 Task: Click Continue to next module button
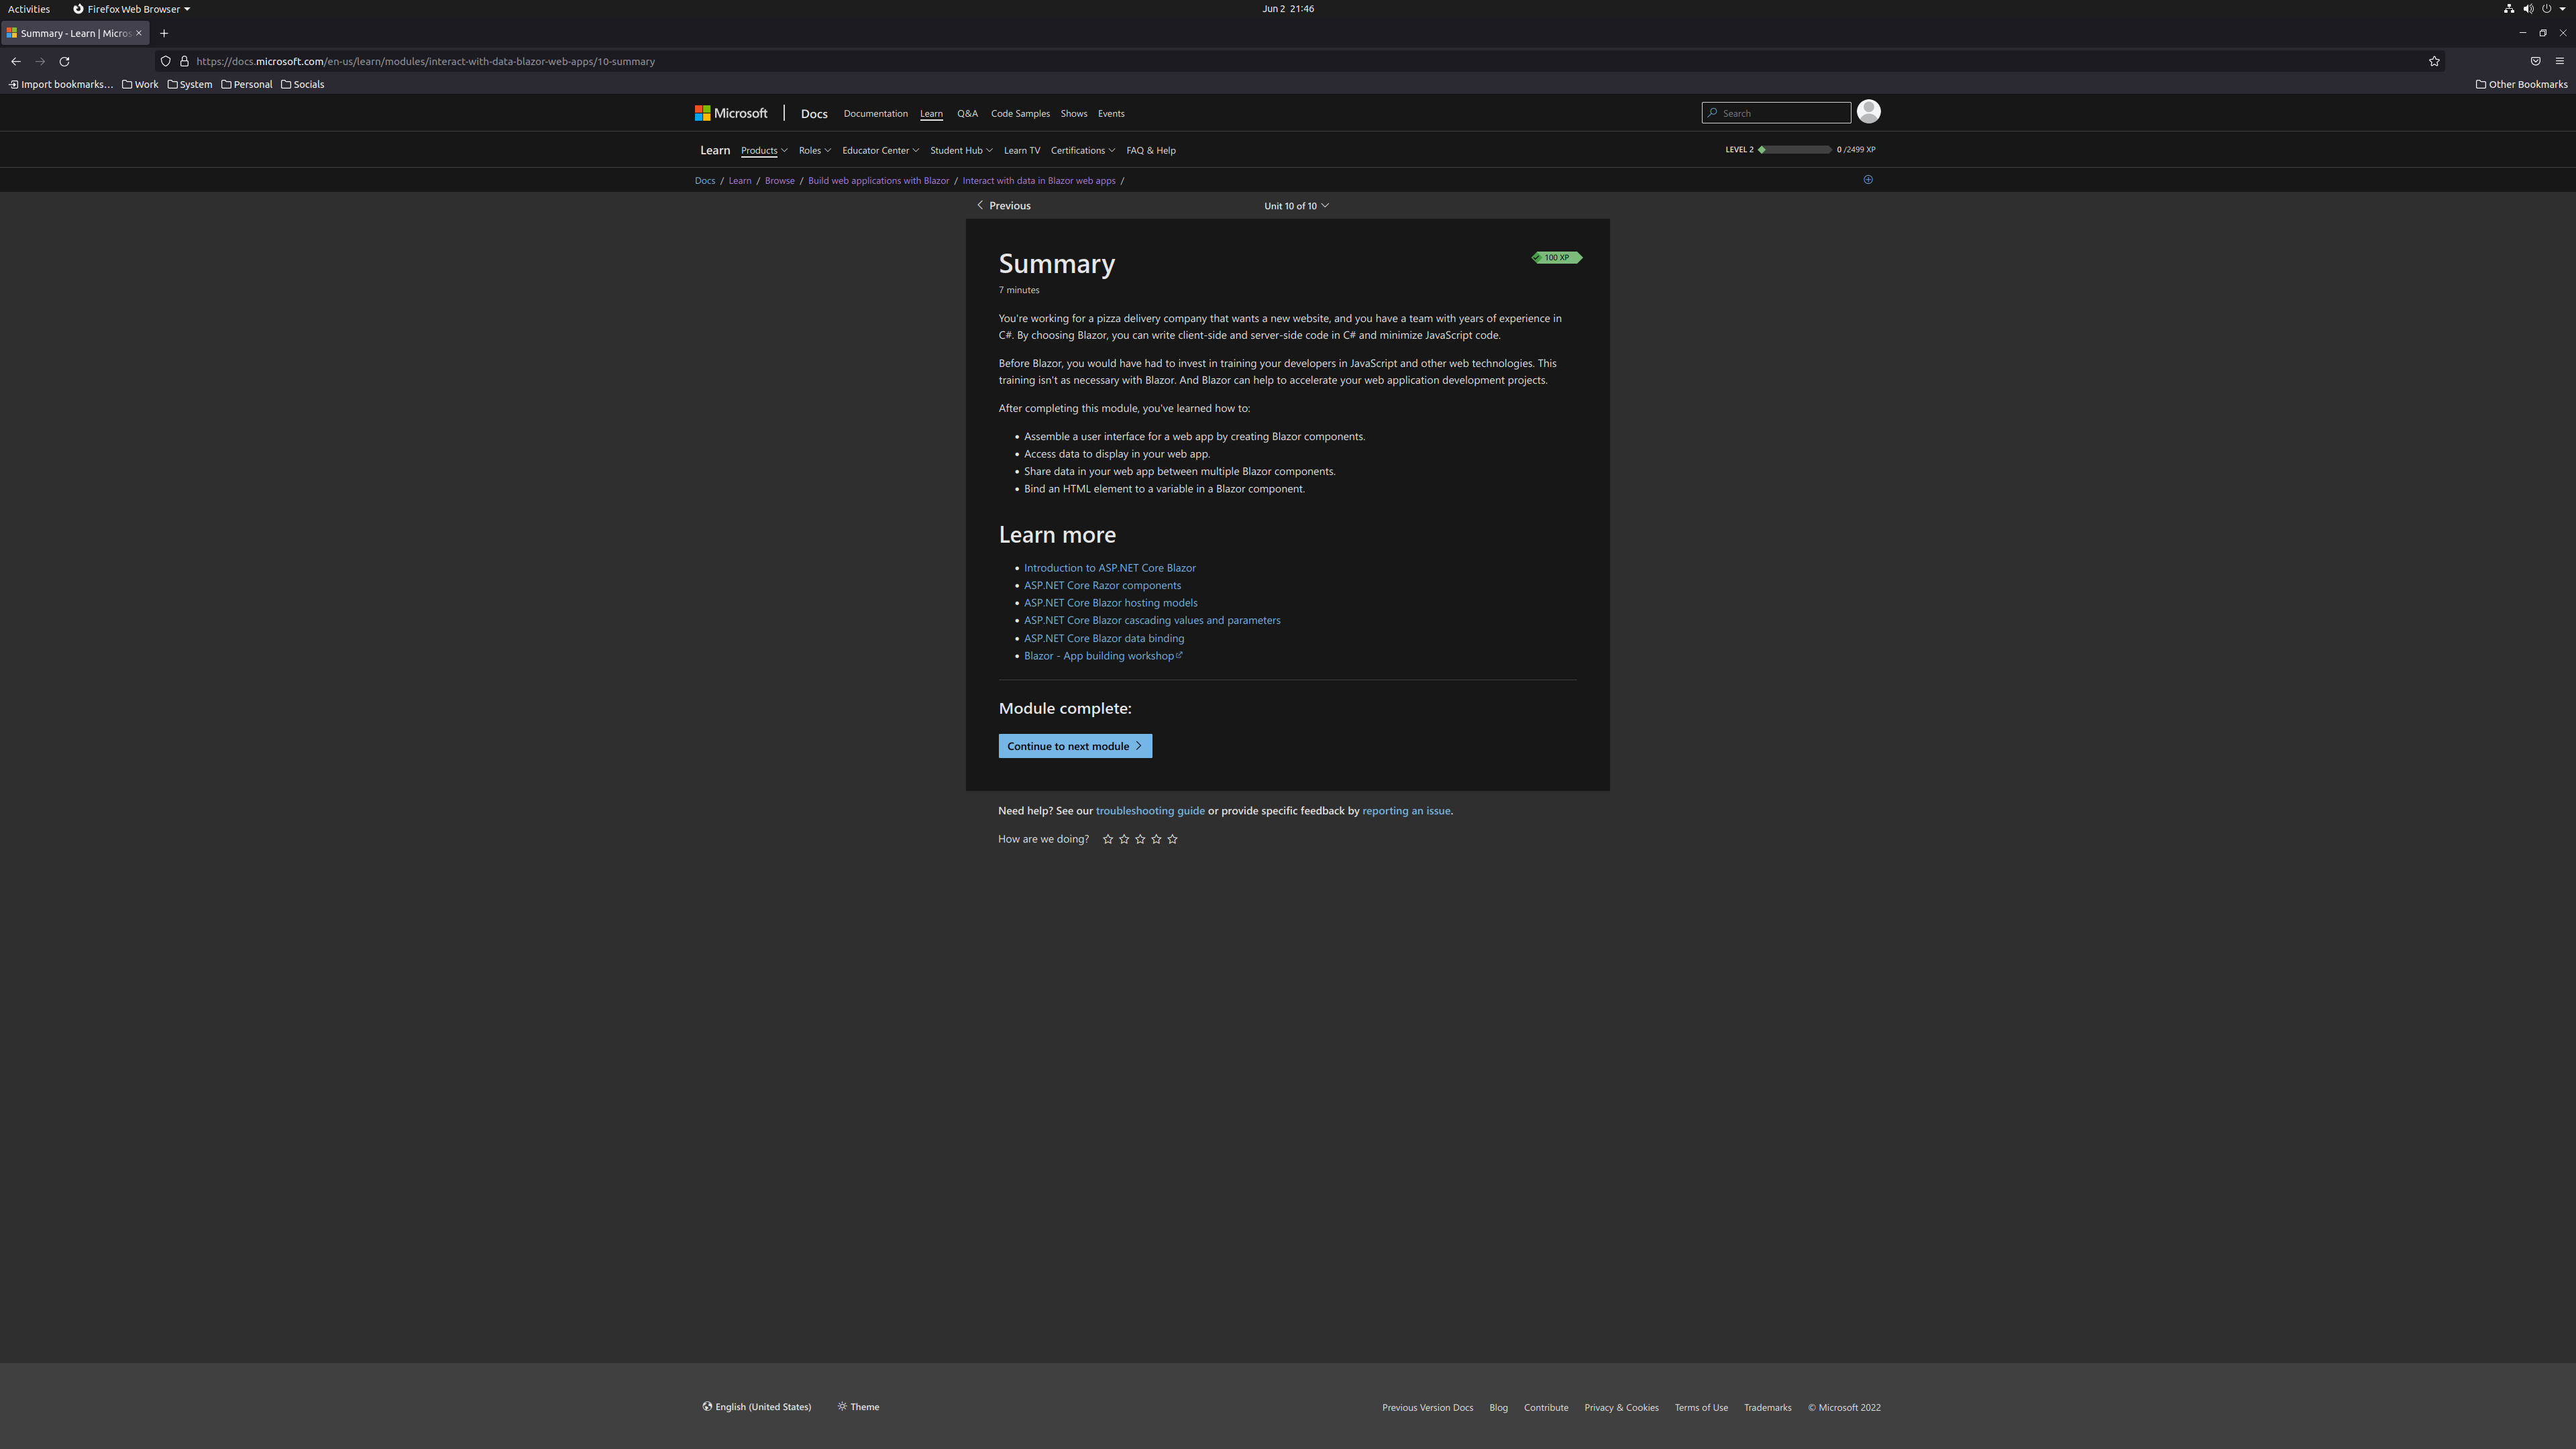(x=1075, y=746)
